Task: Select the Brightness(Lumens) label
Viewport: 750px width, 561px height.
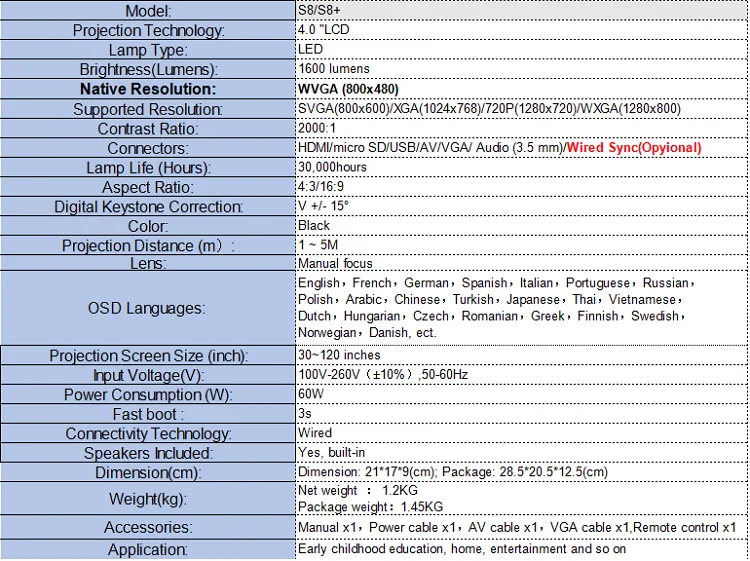Action: [148, 69]
